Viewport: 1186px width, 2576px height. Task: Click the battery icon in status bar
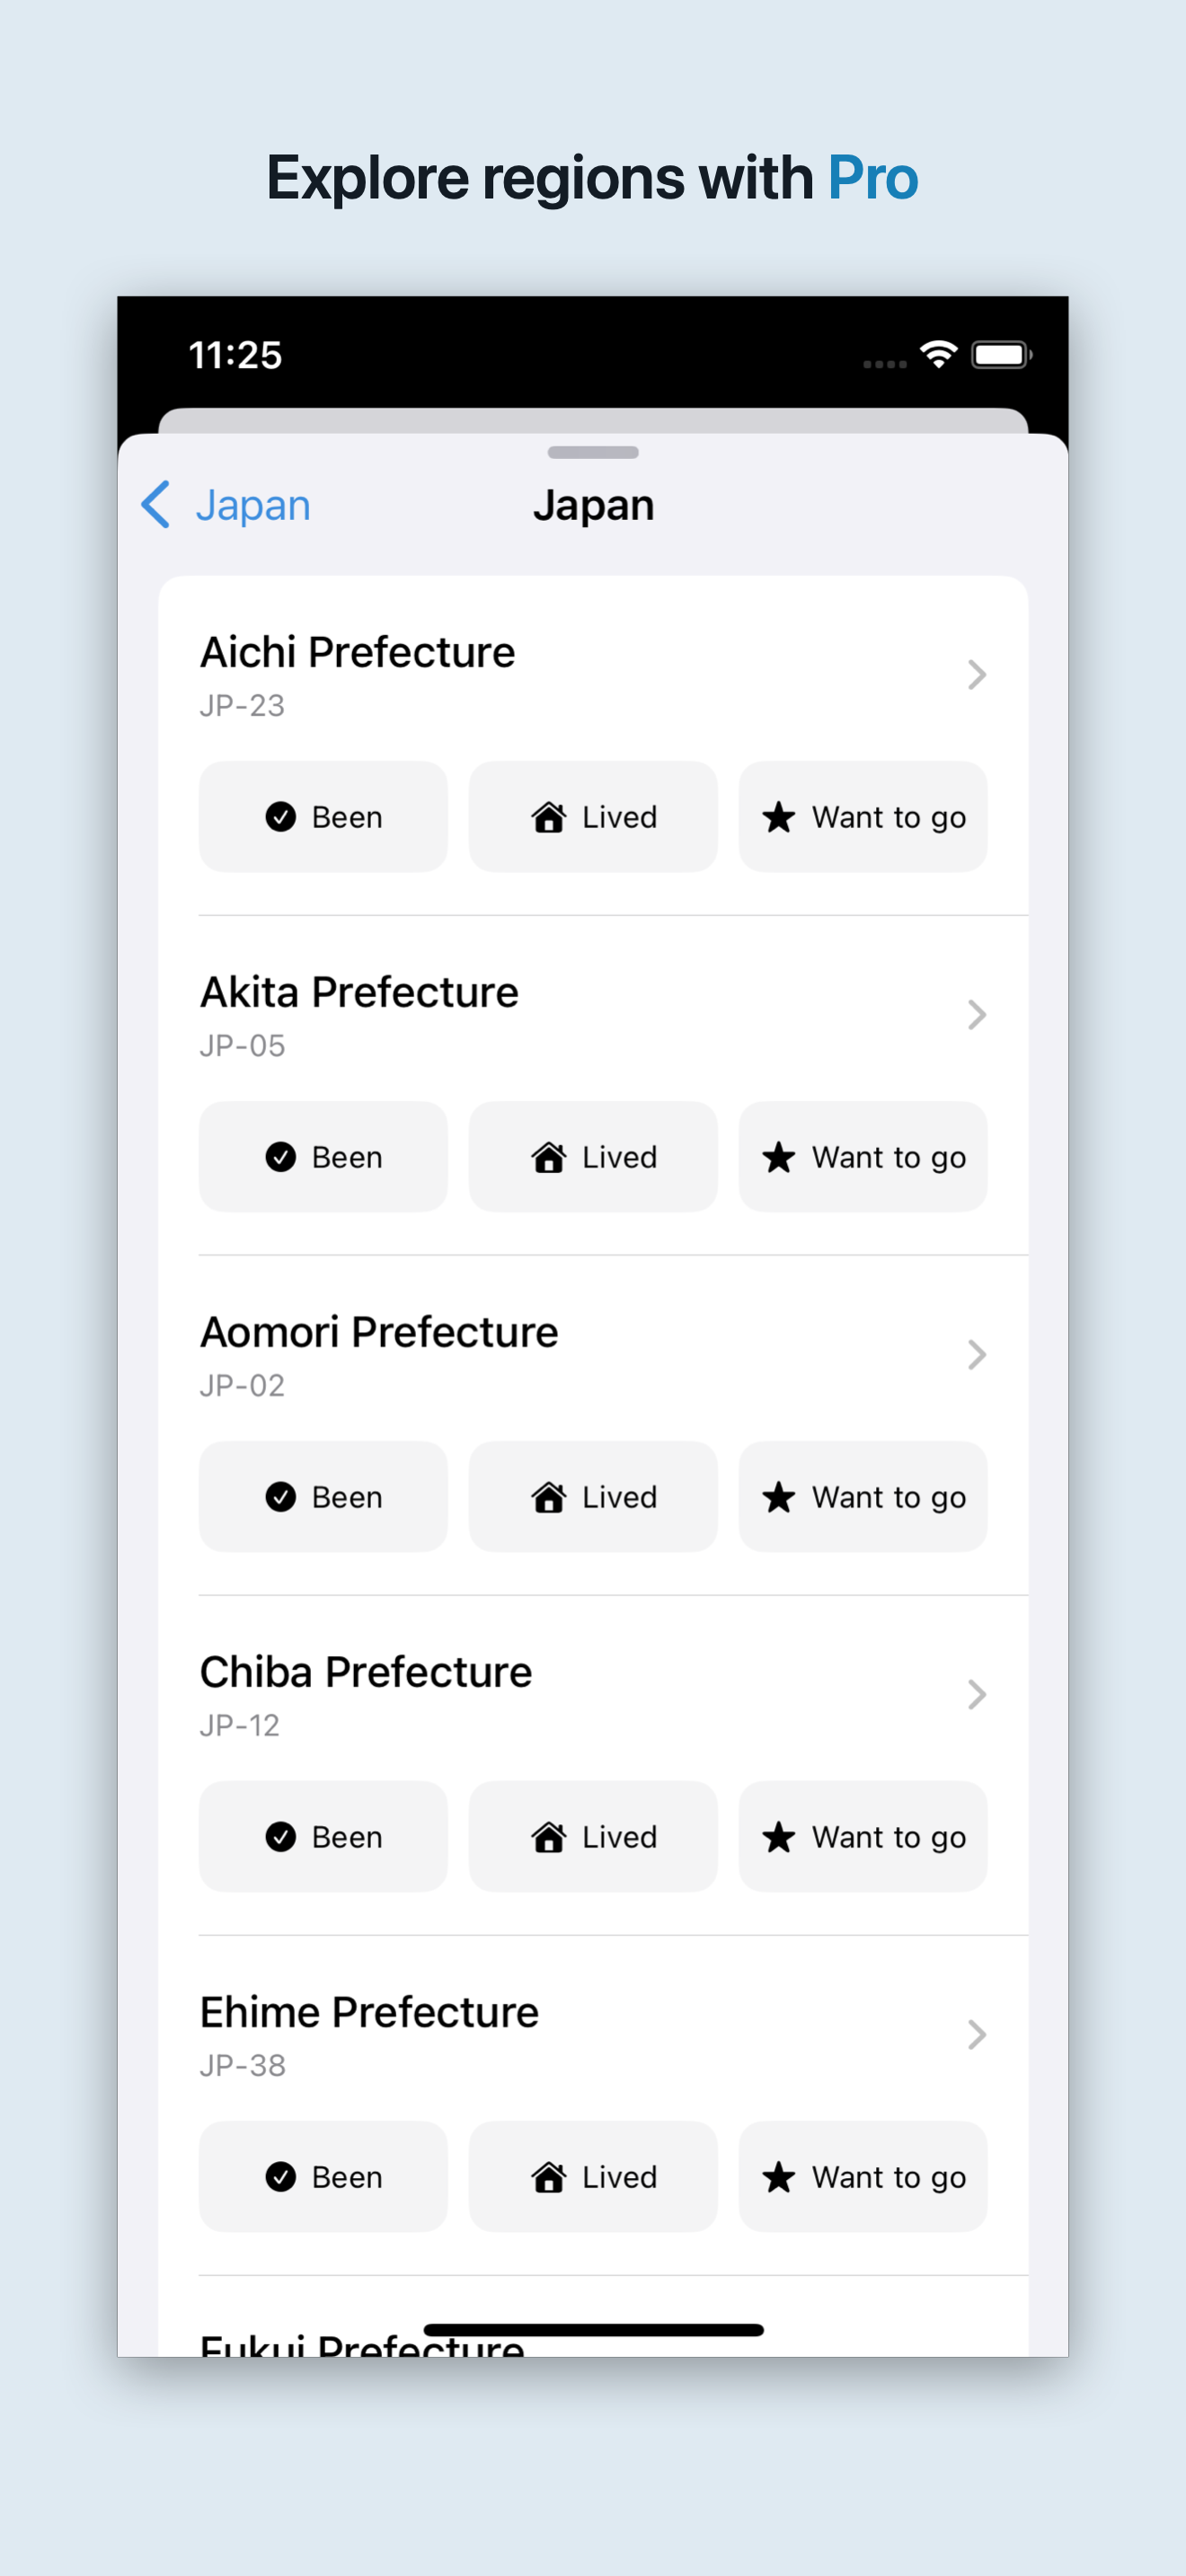[1001, 355]
